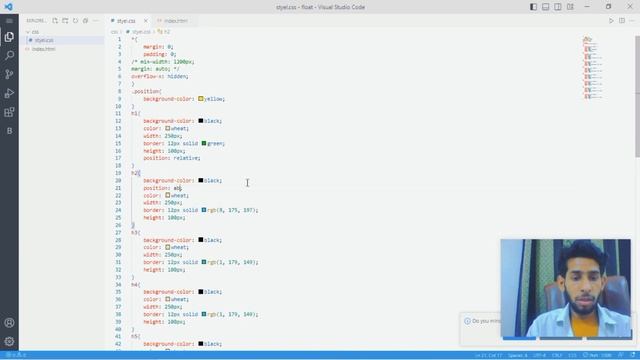Open Explorer more actions ellipsis
The height and width of the screenshot is (360, 640).
(x=96, y=20)
